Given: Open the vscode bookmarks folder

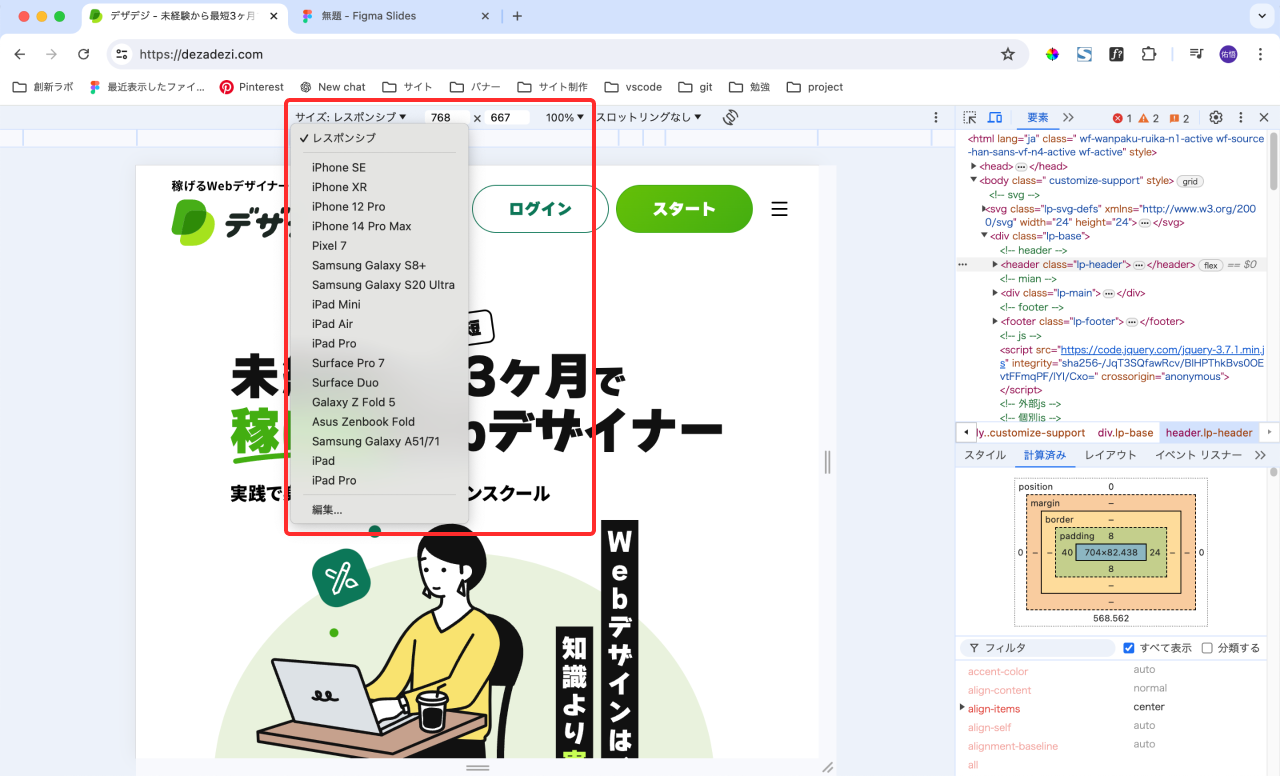Looking at the screenshot, I should tap(632, 87).
